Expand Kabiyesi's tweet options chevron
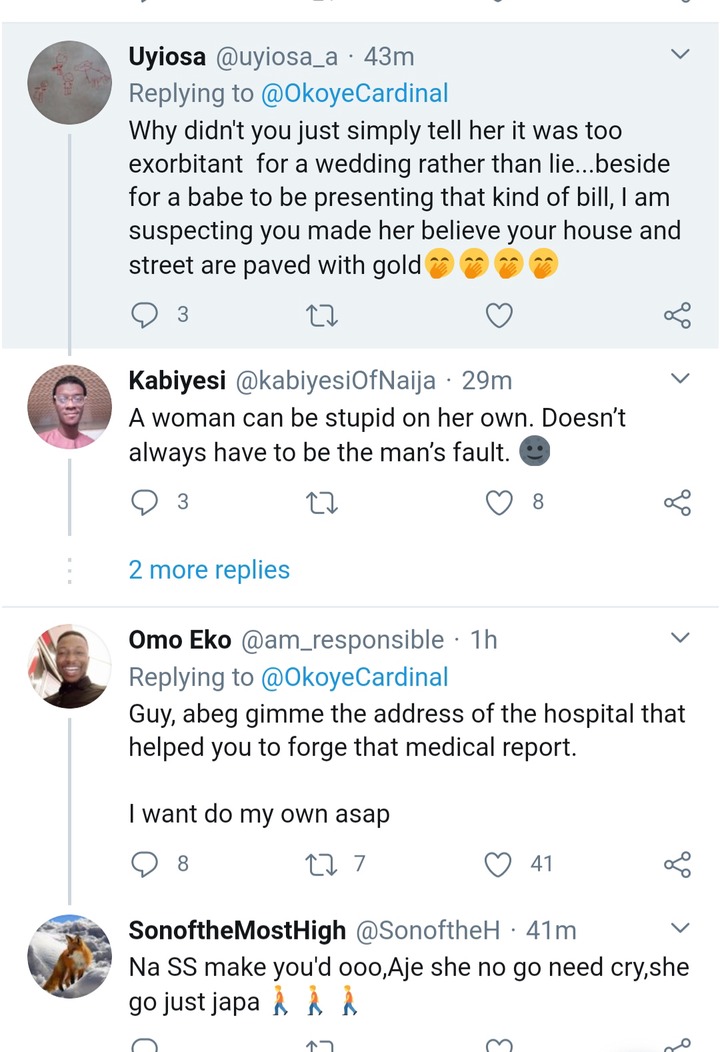The image size is (720, 1052). pos(680,378)
